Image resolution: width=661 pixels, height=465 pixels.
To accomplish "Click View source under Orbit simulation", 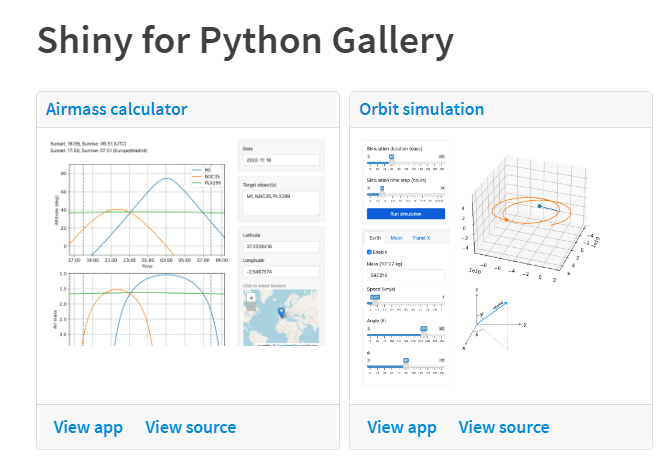I will tap(504, 427).
